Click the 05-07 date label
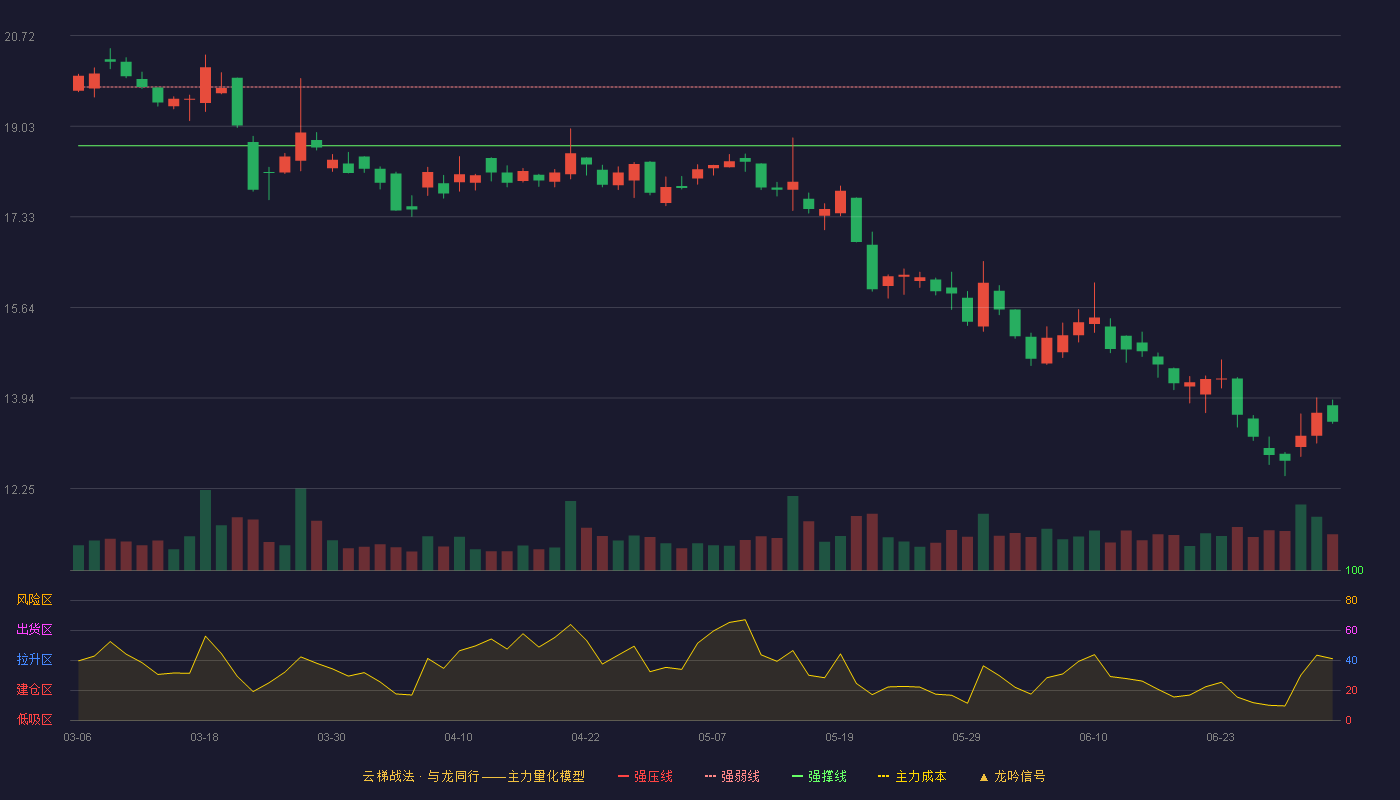Viewport: 1400px width, 800px height. (x=713, y=737)
